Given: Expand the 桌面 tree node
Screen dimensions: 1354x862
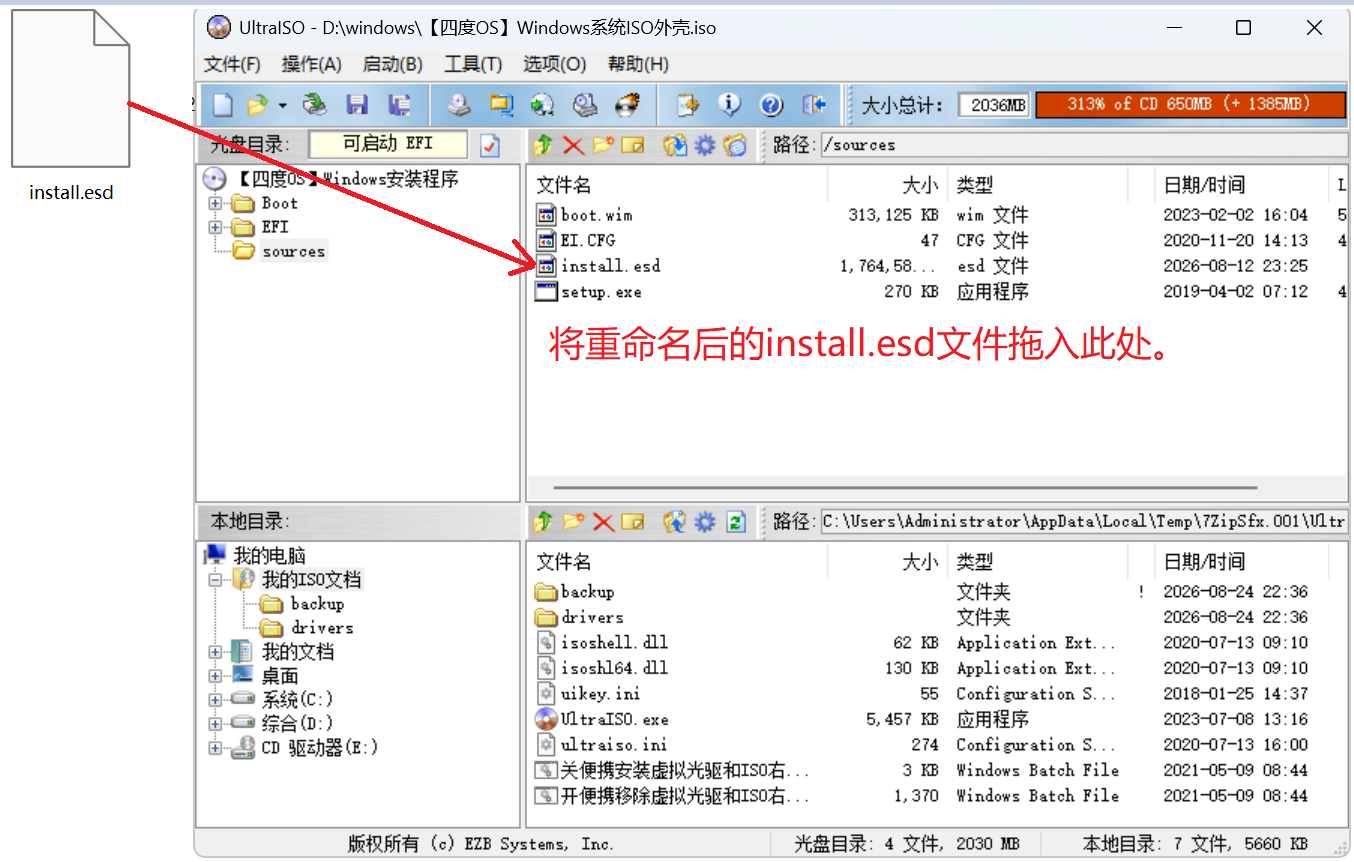Looking at the screenshot, I should 215,675.
